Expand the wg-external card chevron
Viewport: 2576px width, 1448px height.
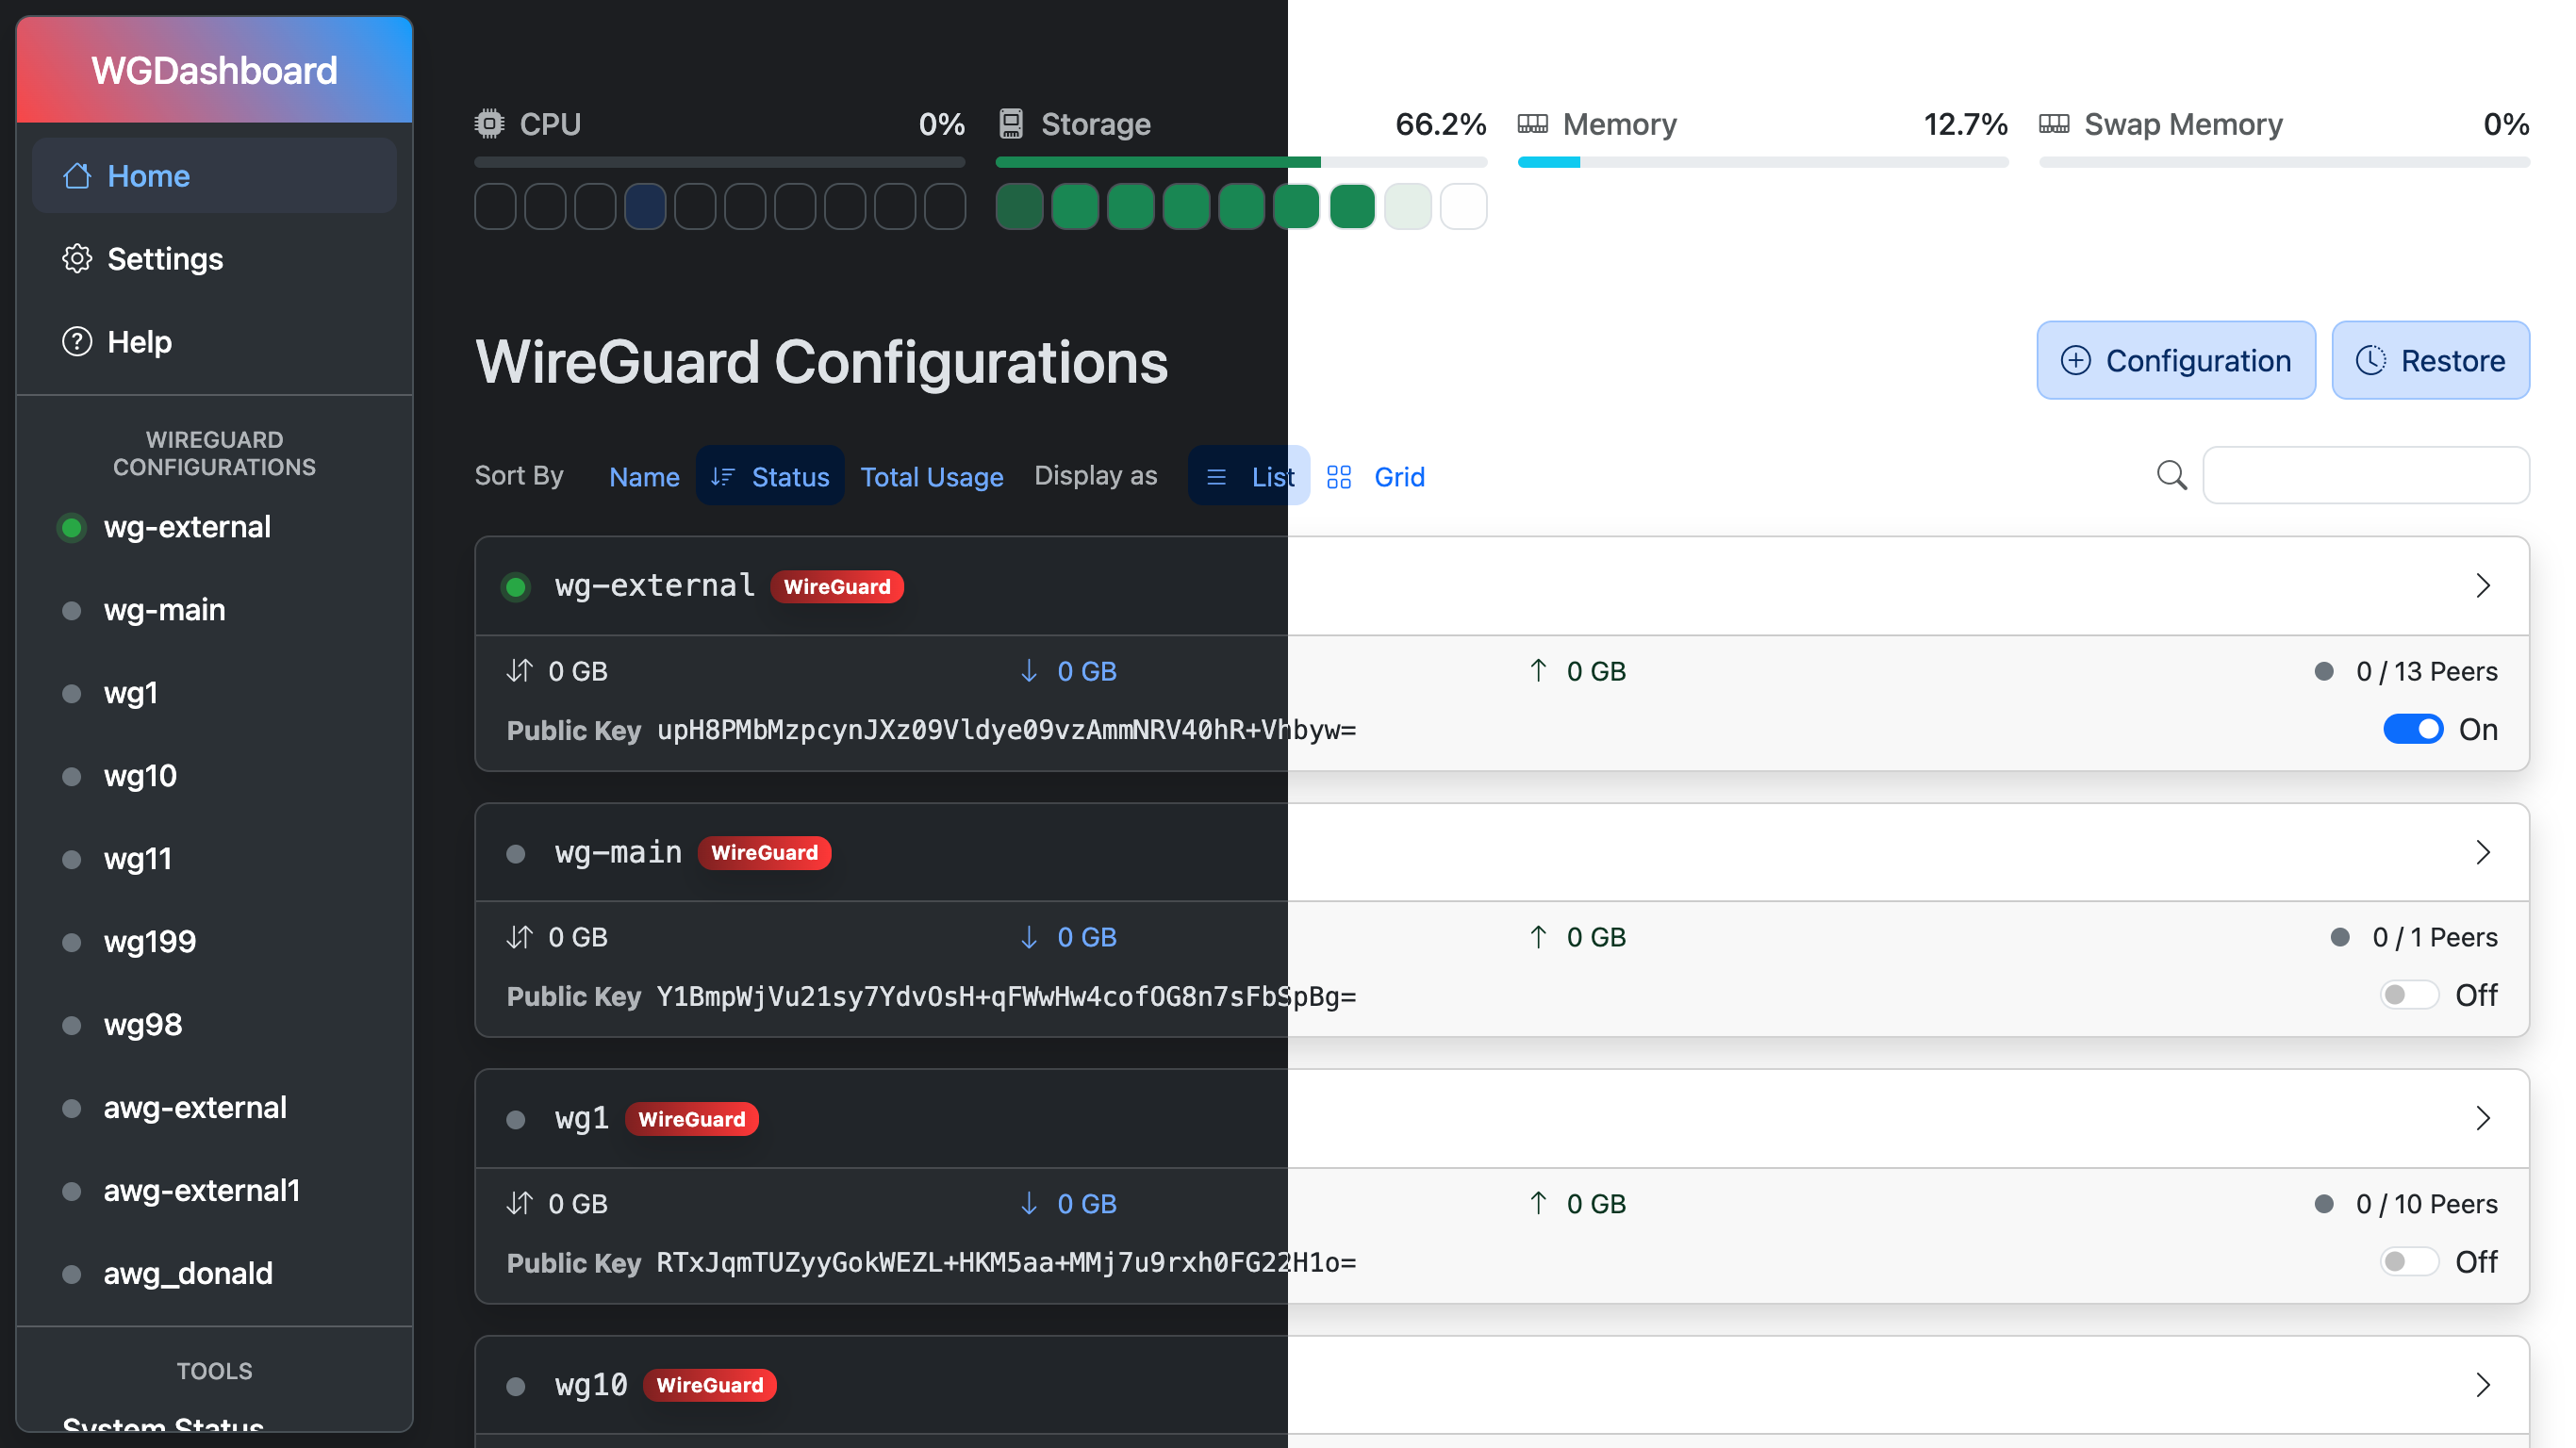2482,586
